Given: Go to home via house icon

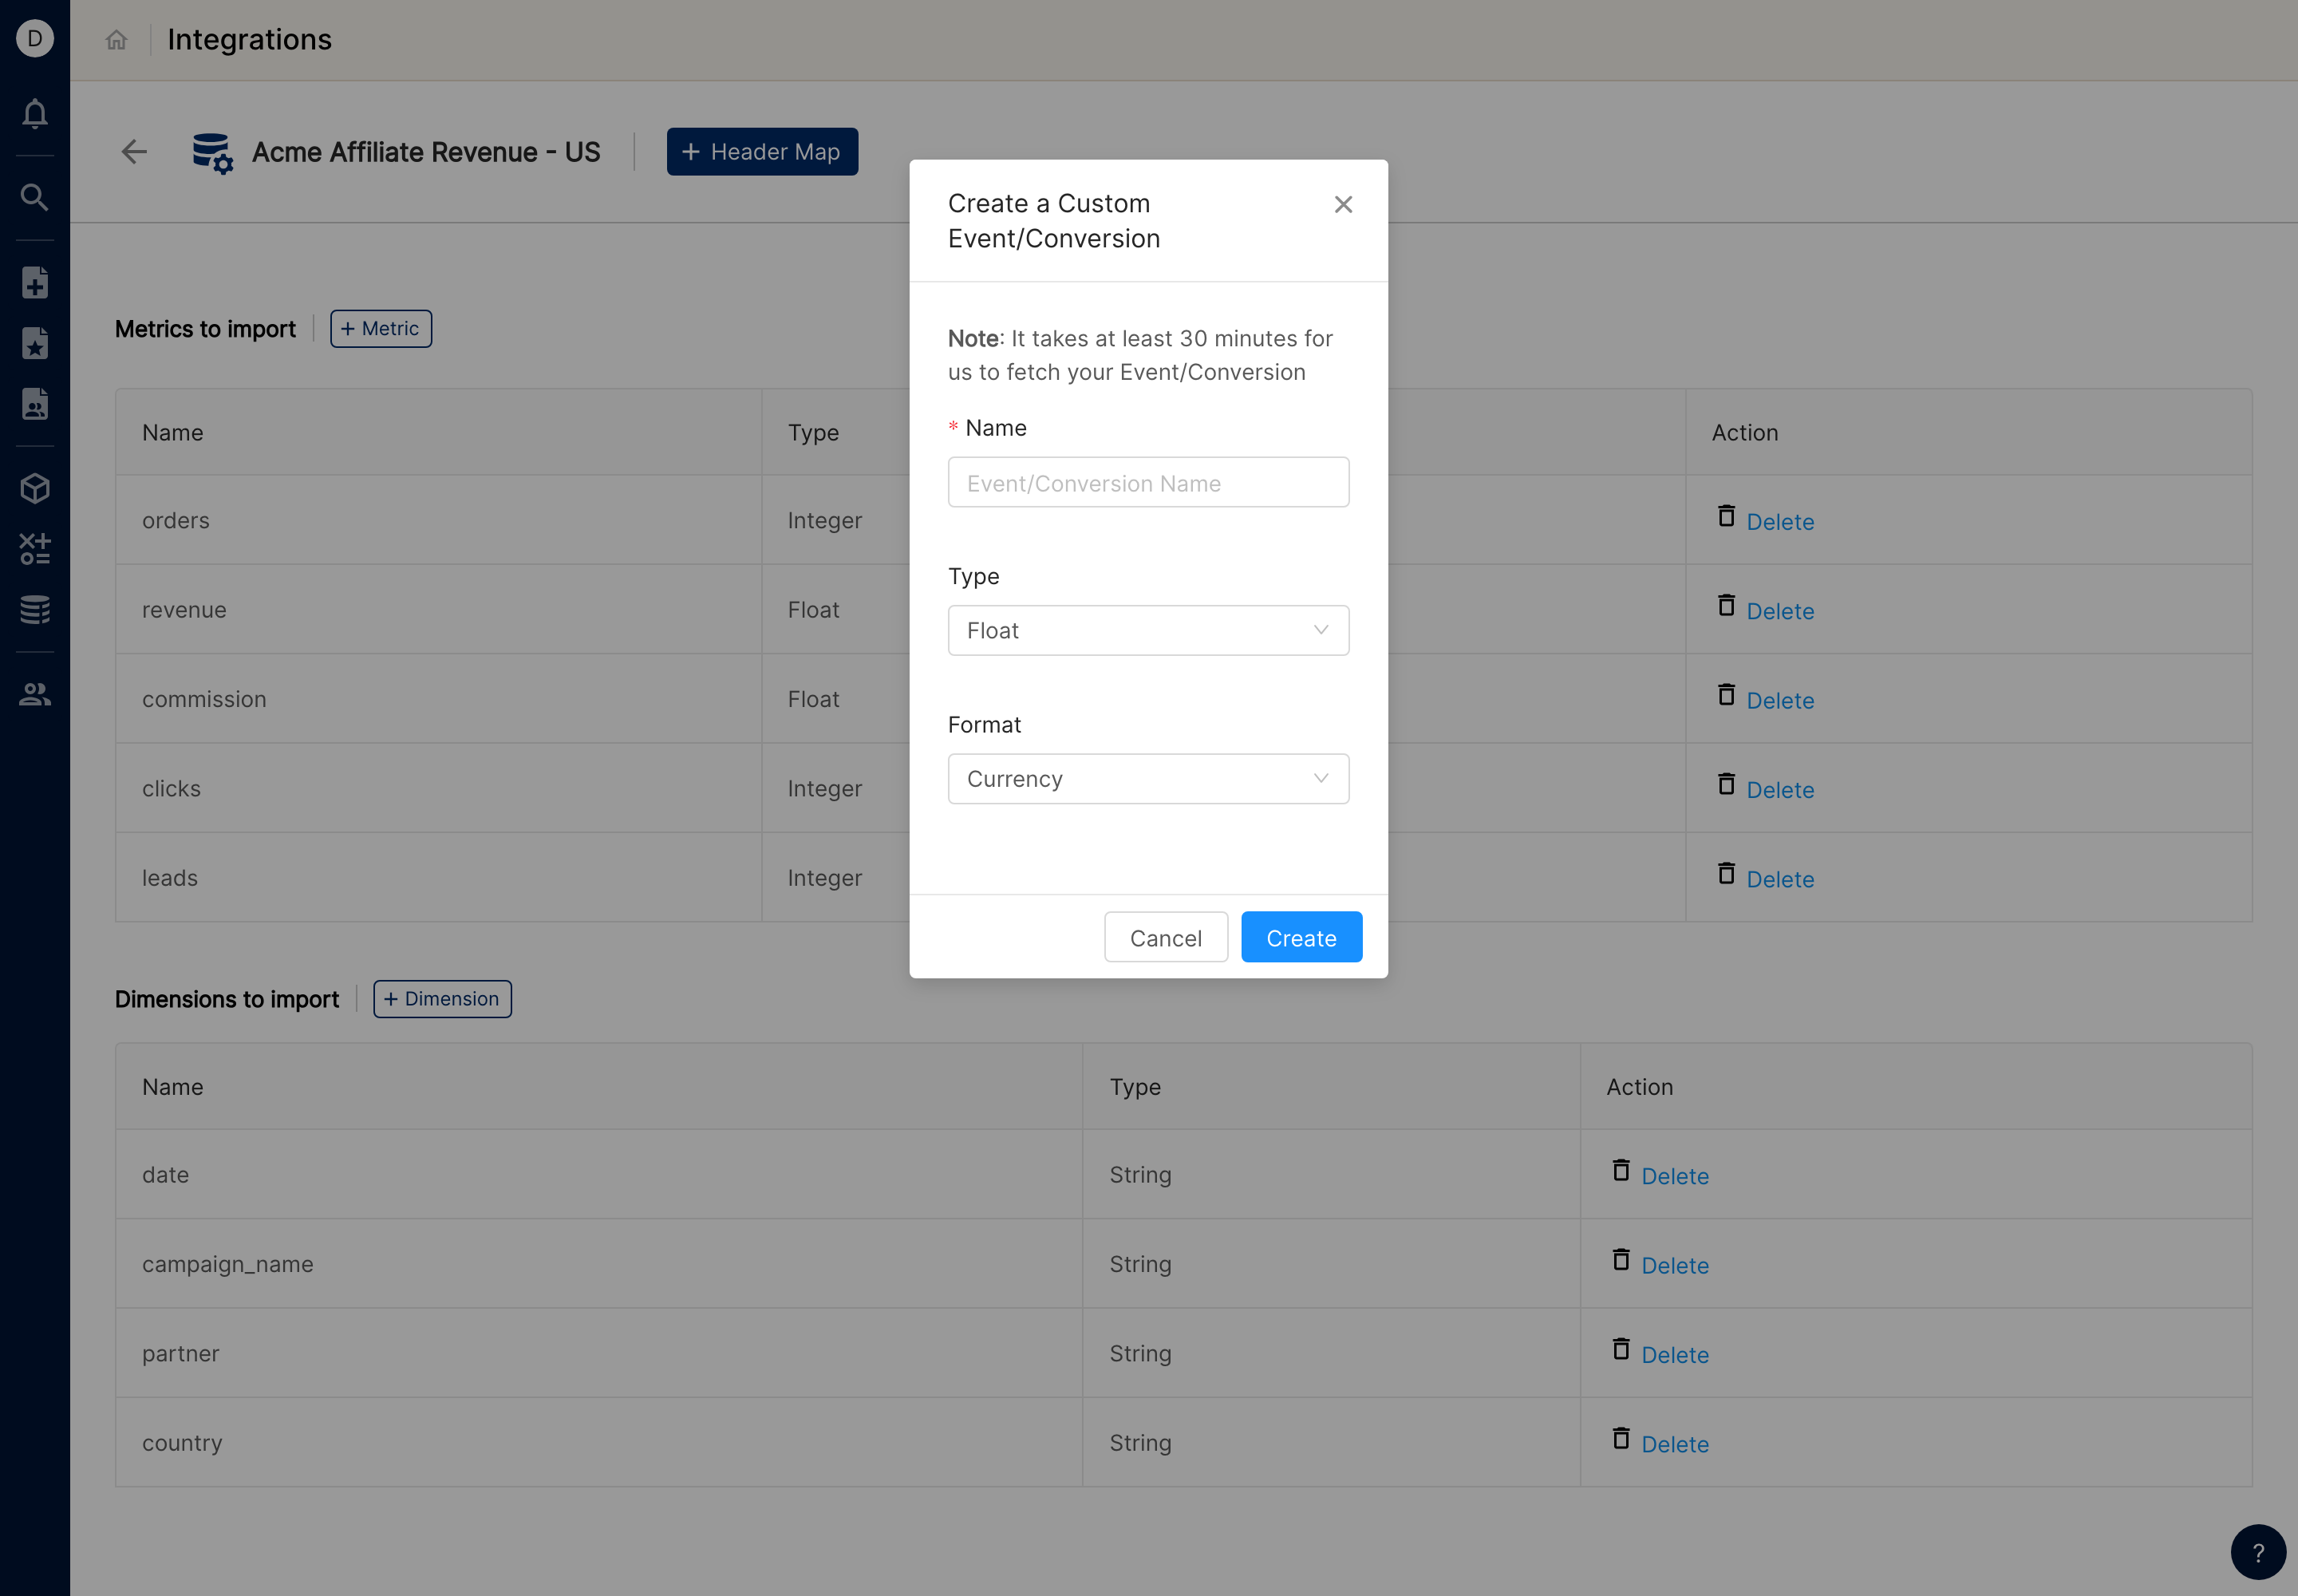Looking at the screenshot, I should (x=116, y=39).
